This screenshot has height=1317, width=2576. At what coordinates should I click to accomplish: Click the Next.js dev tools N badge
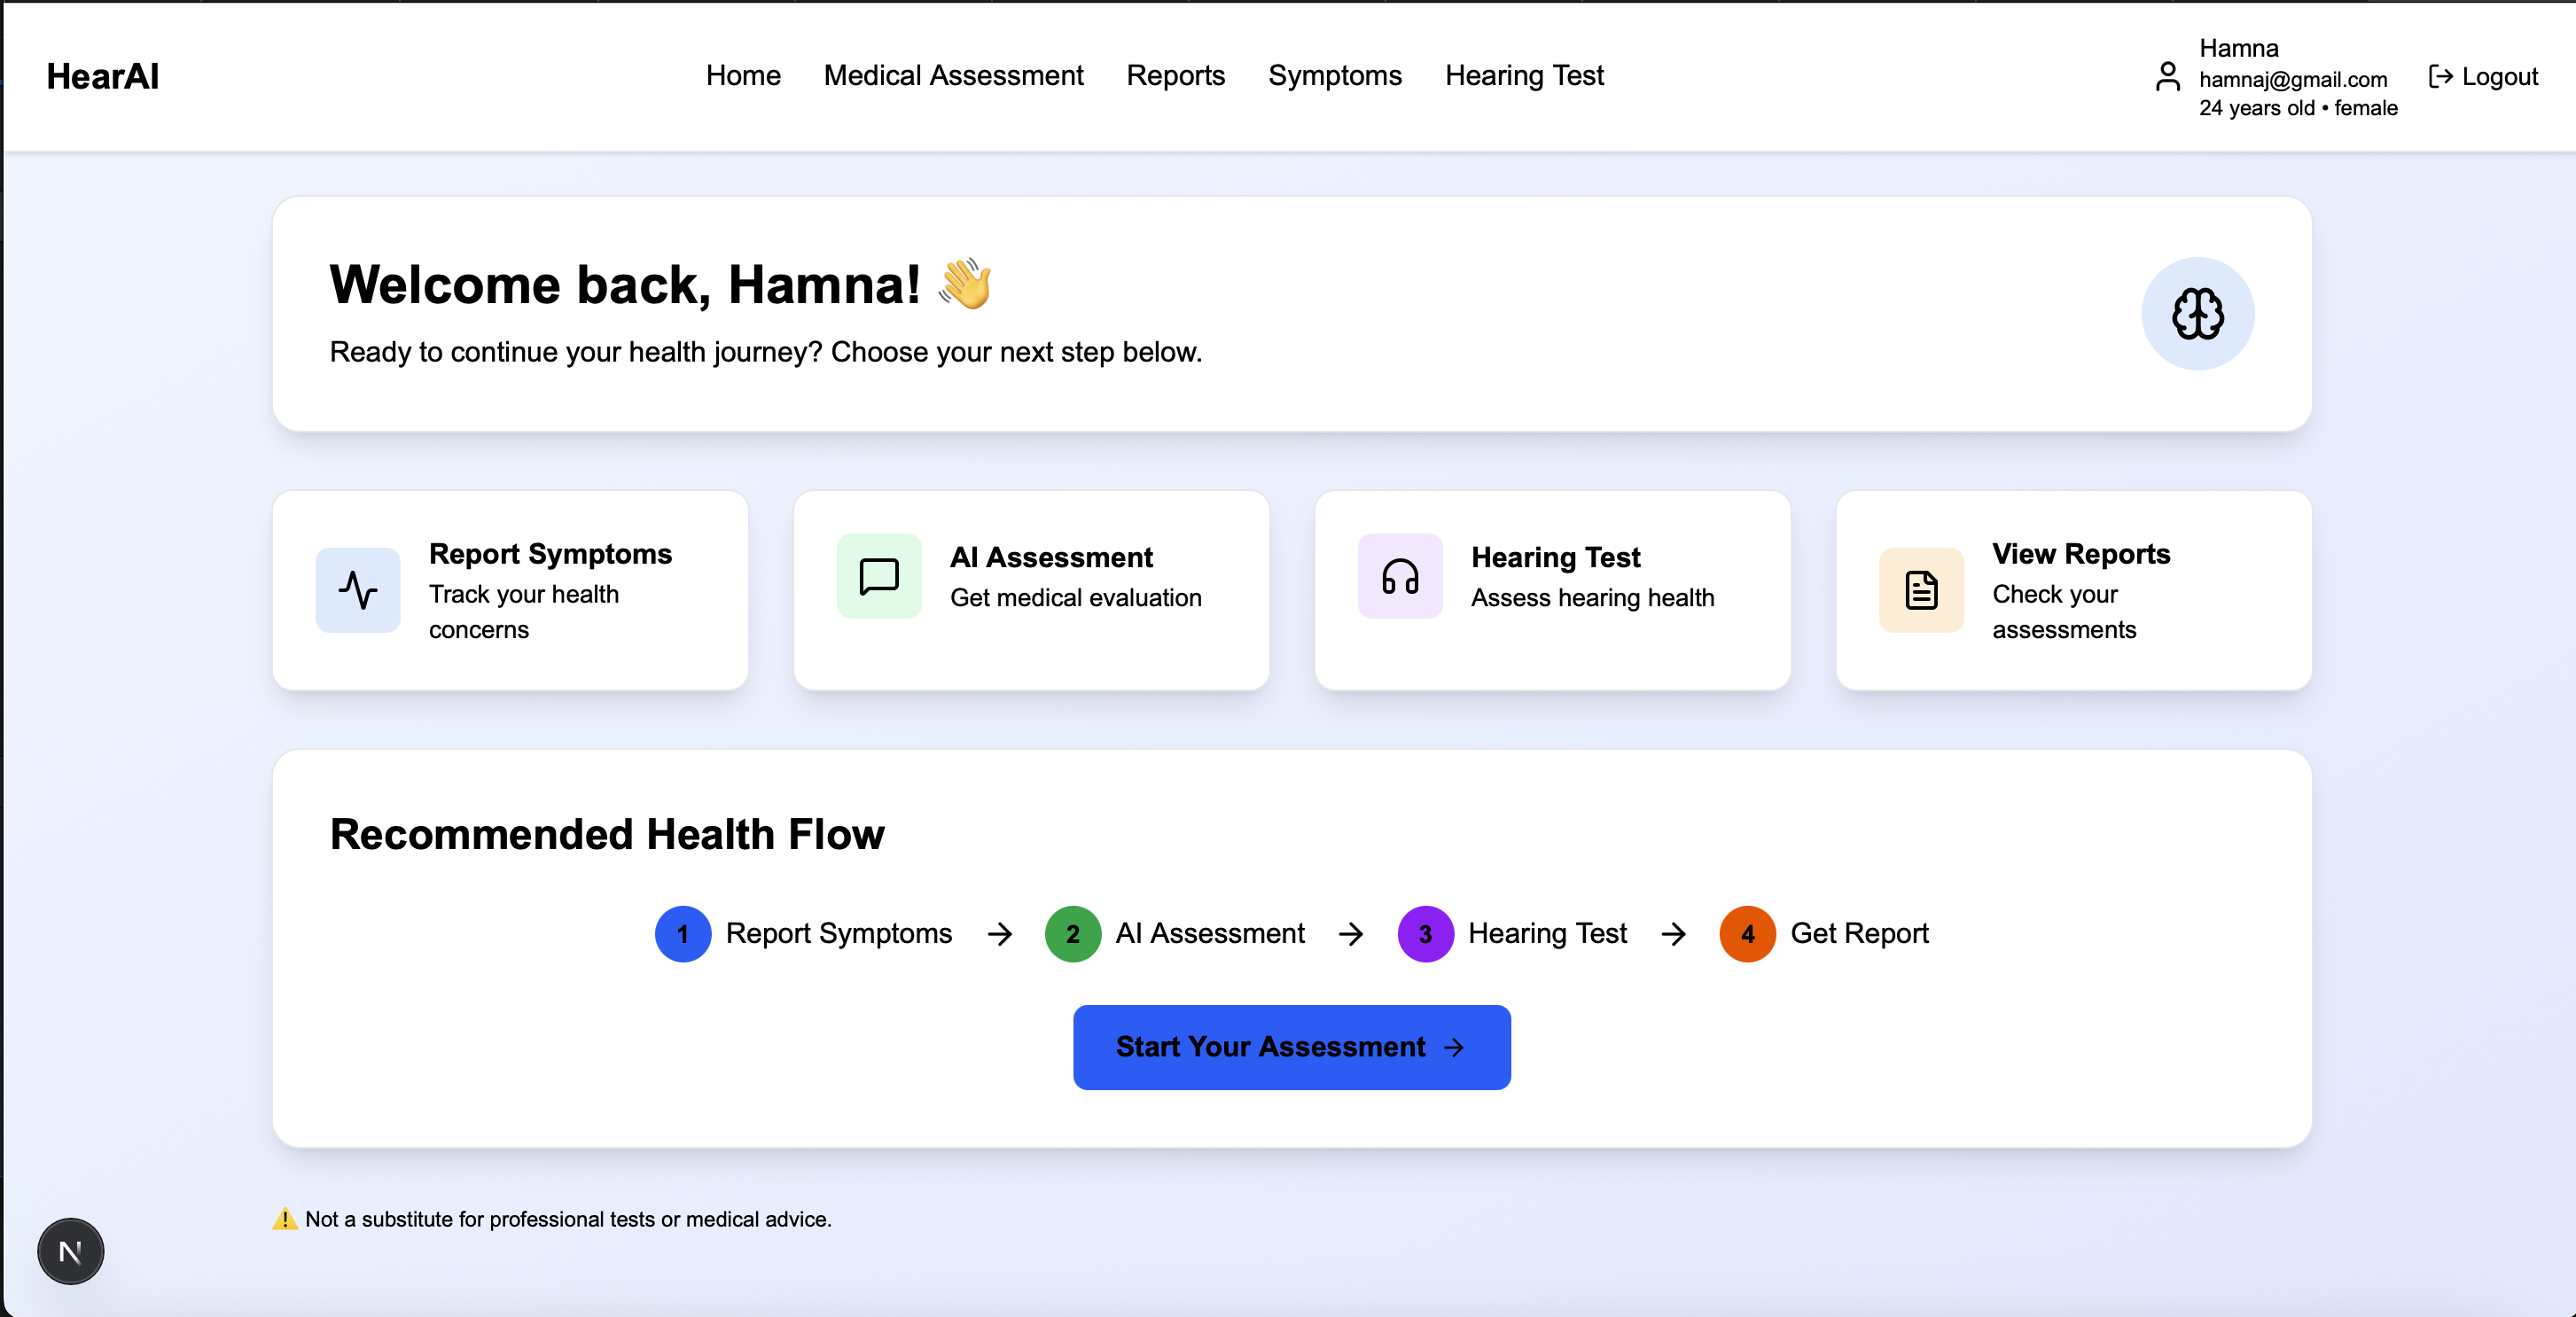click(70, 1250)
